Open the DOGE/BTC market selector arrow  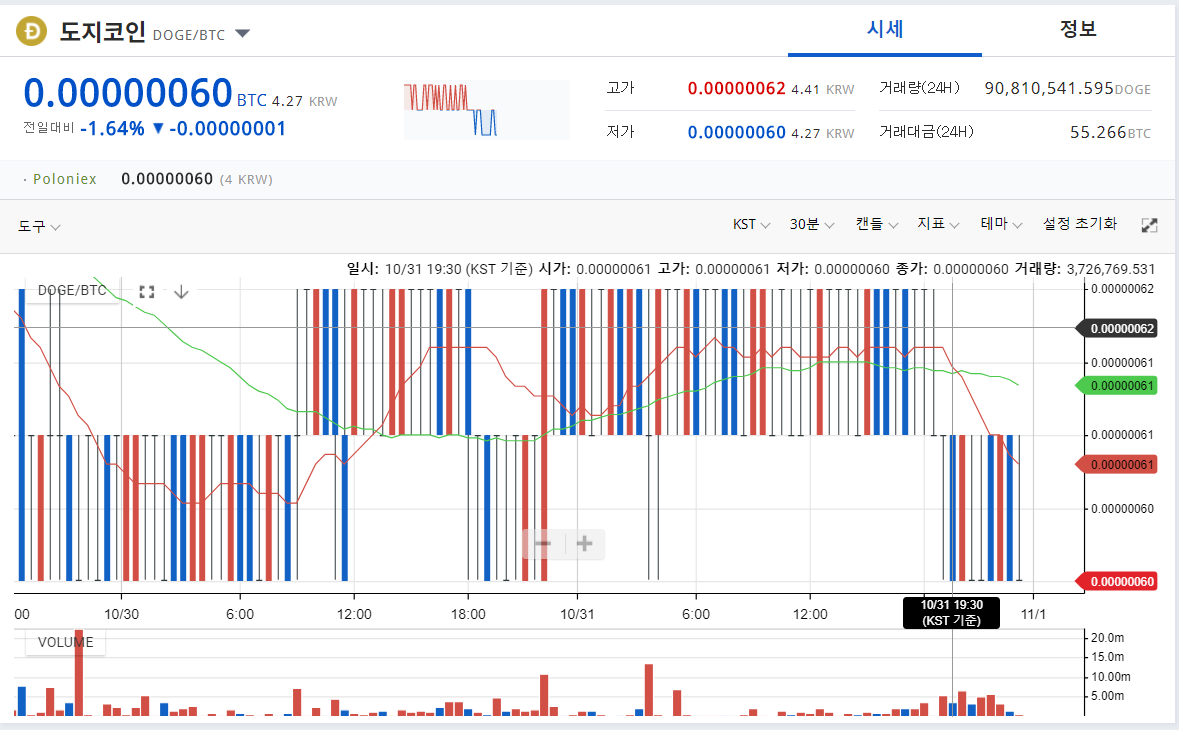[242, 33]
